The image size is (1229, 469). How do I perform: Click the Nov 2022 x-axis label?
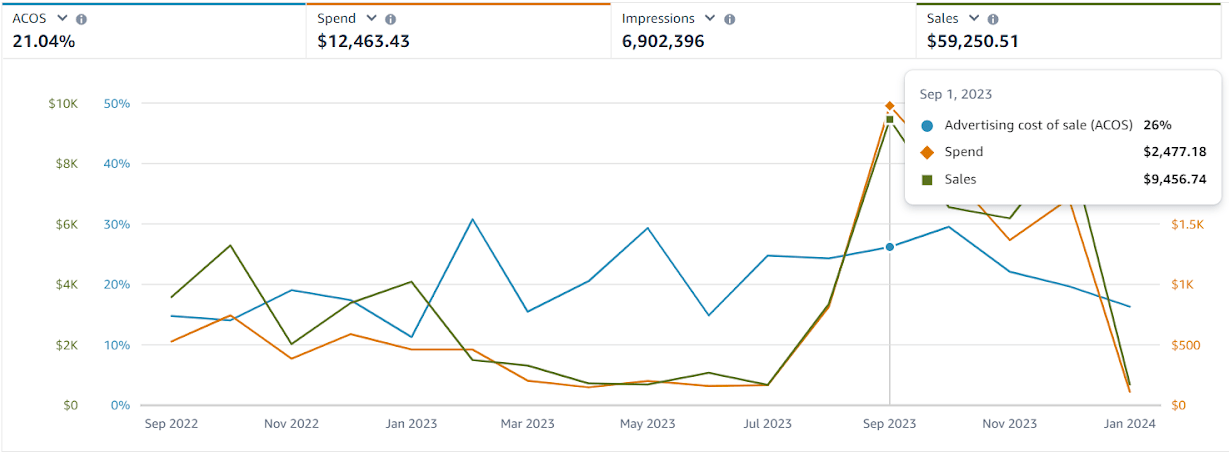click(x=291, y=424)
